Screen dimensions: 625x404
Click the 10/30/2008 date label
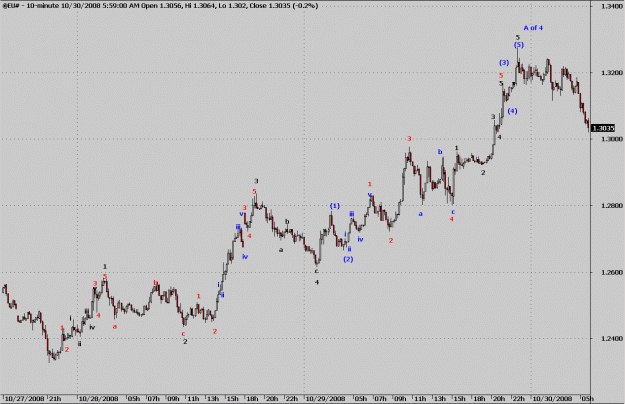coord(552,398)
